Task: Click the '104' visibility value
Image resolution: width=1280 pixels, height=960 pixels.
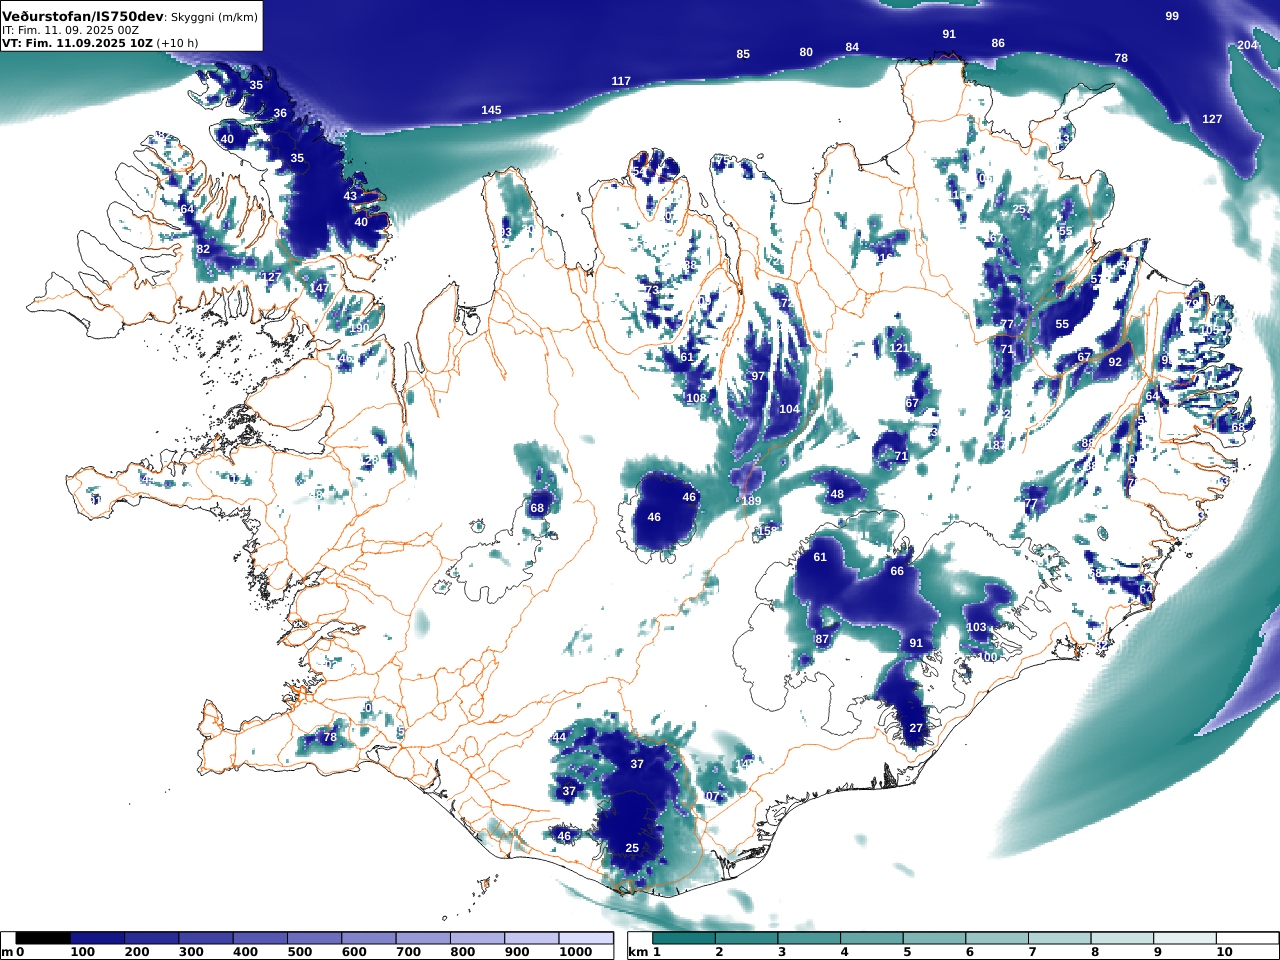Action: coord(789,409)
